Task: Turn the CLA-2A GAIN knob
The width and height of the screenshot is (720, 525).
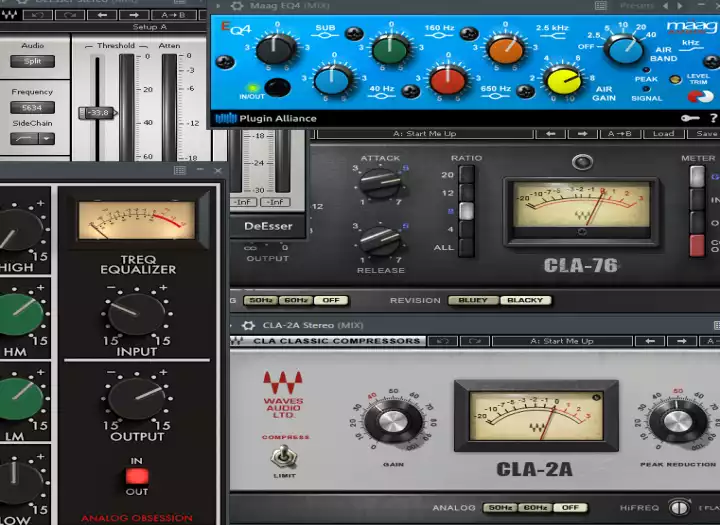Action: [x=393, y=422]
